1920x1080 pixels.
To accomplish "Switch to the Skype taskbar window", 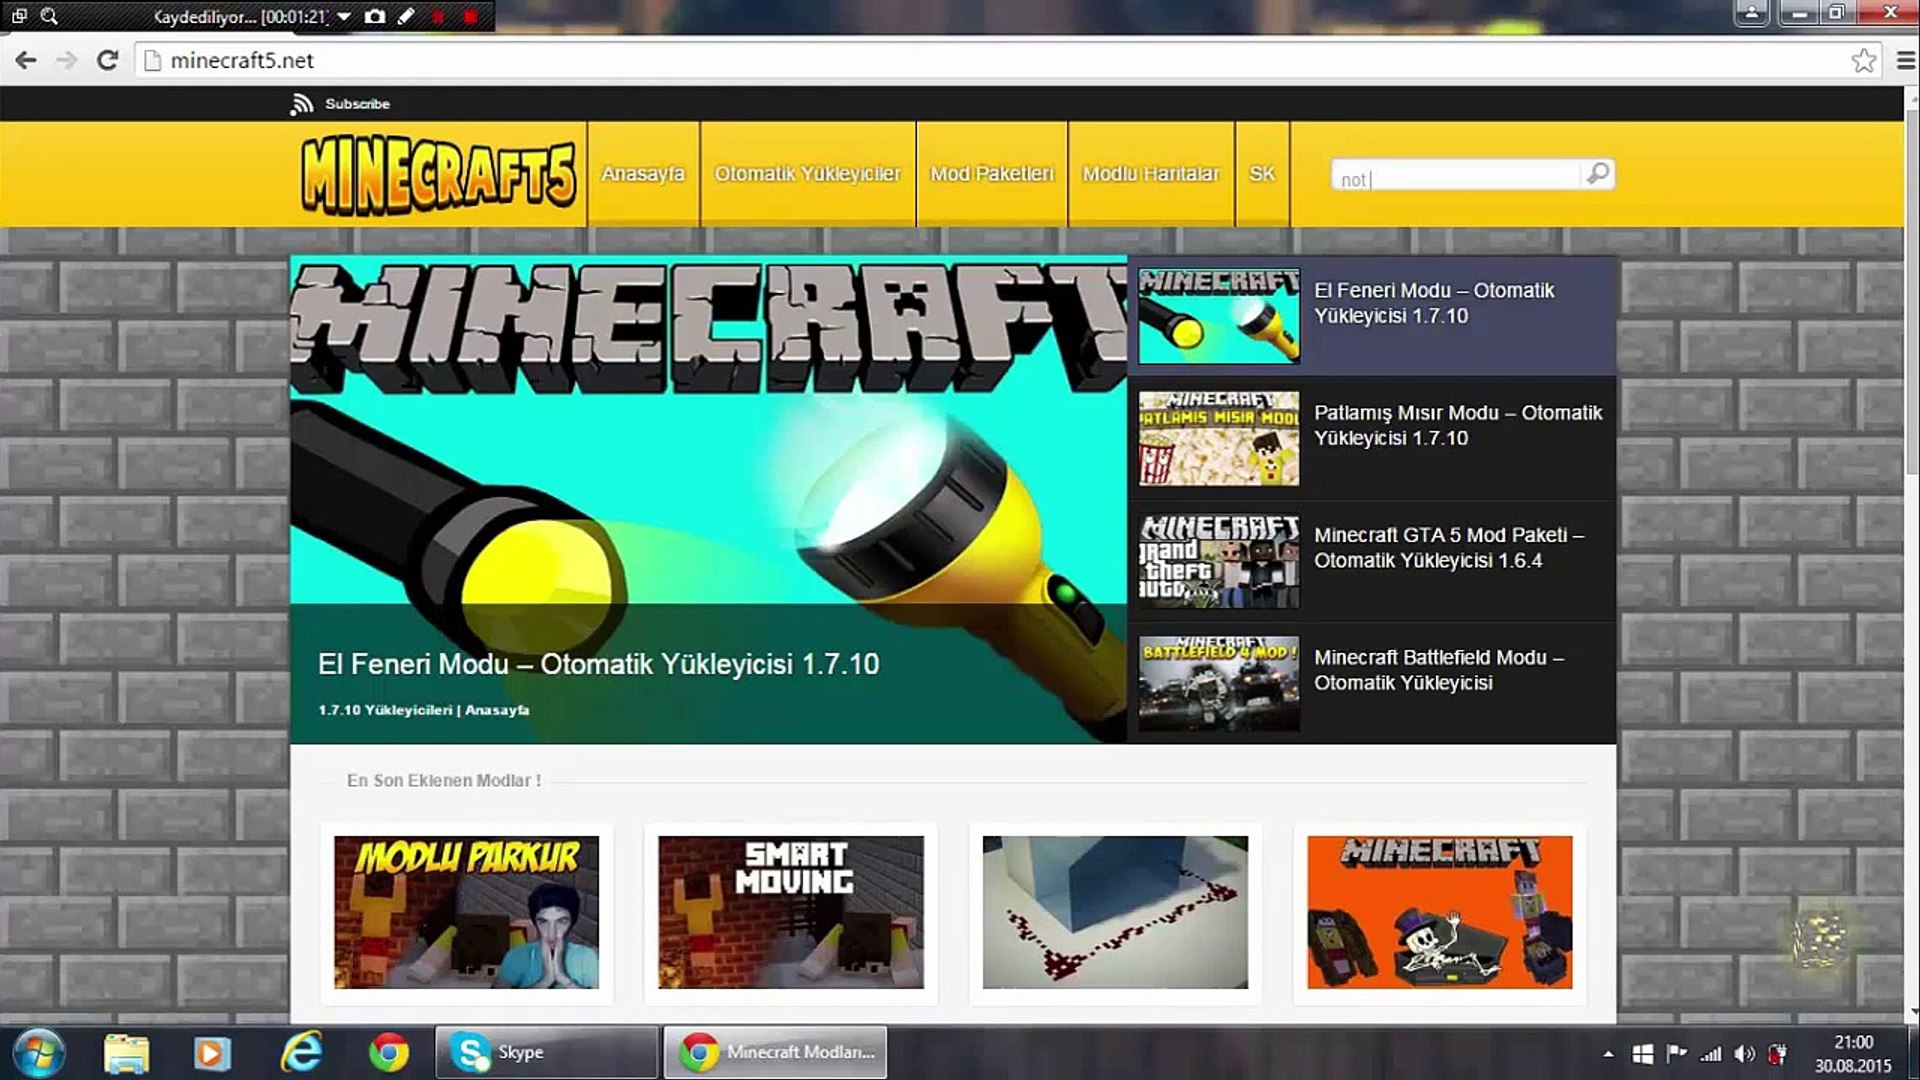I will [547, 1052].
